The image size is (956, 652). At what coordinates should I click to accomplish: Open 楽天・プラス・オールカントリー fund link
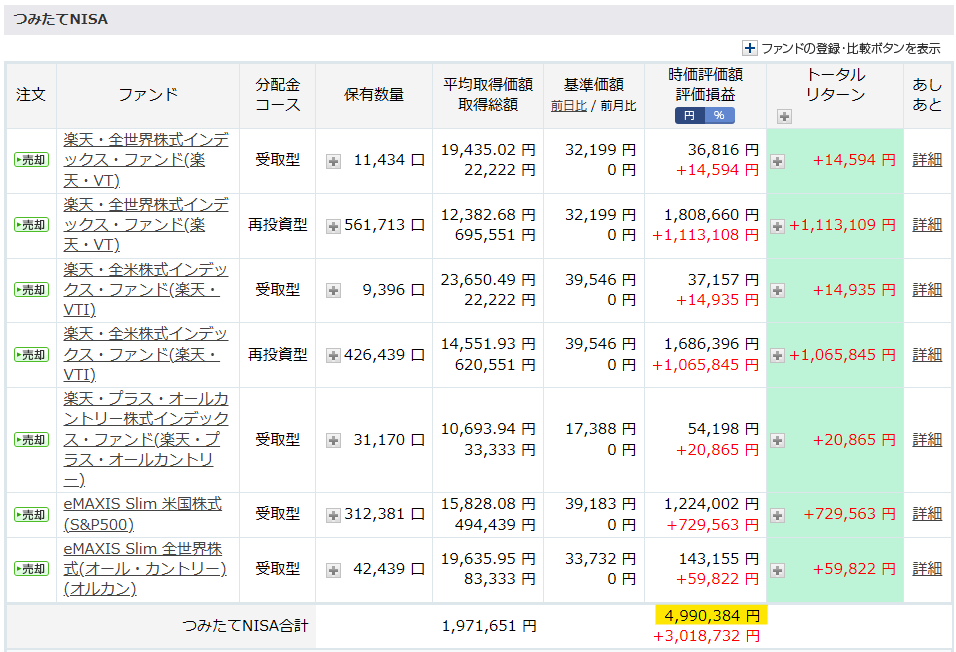[146, 439]
